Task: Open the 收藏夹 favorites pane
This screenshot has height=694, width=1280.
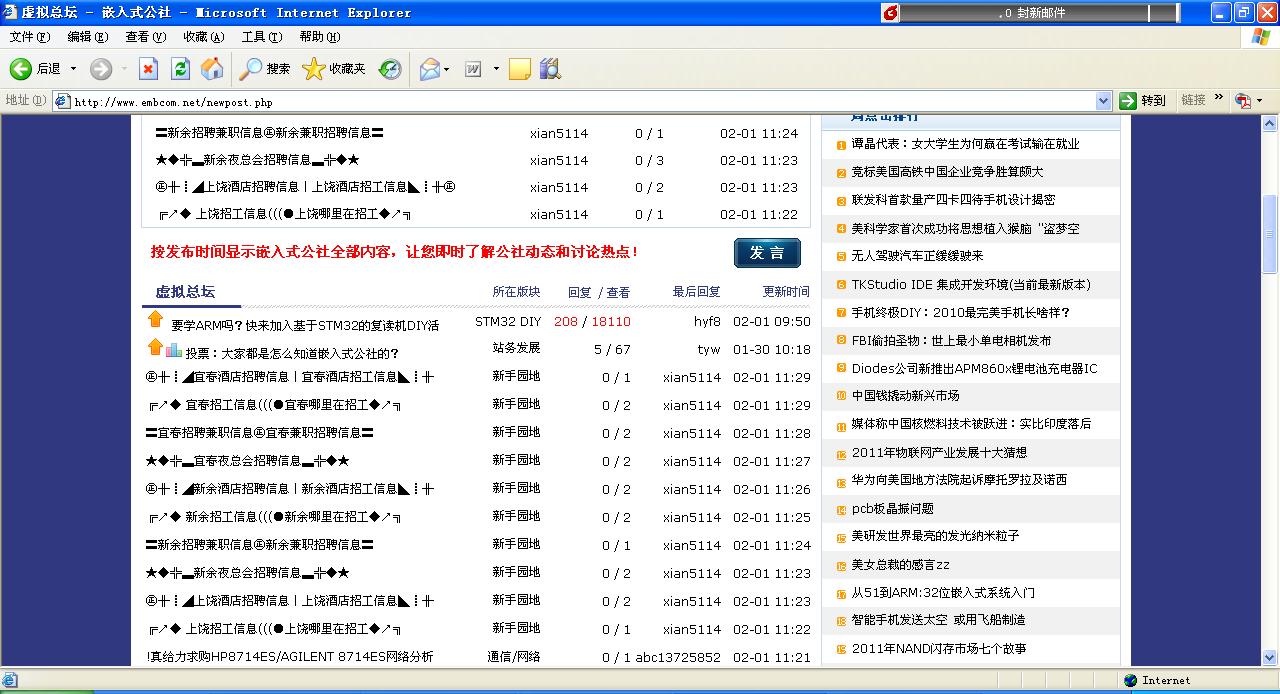Action: 334,69
